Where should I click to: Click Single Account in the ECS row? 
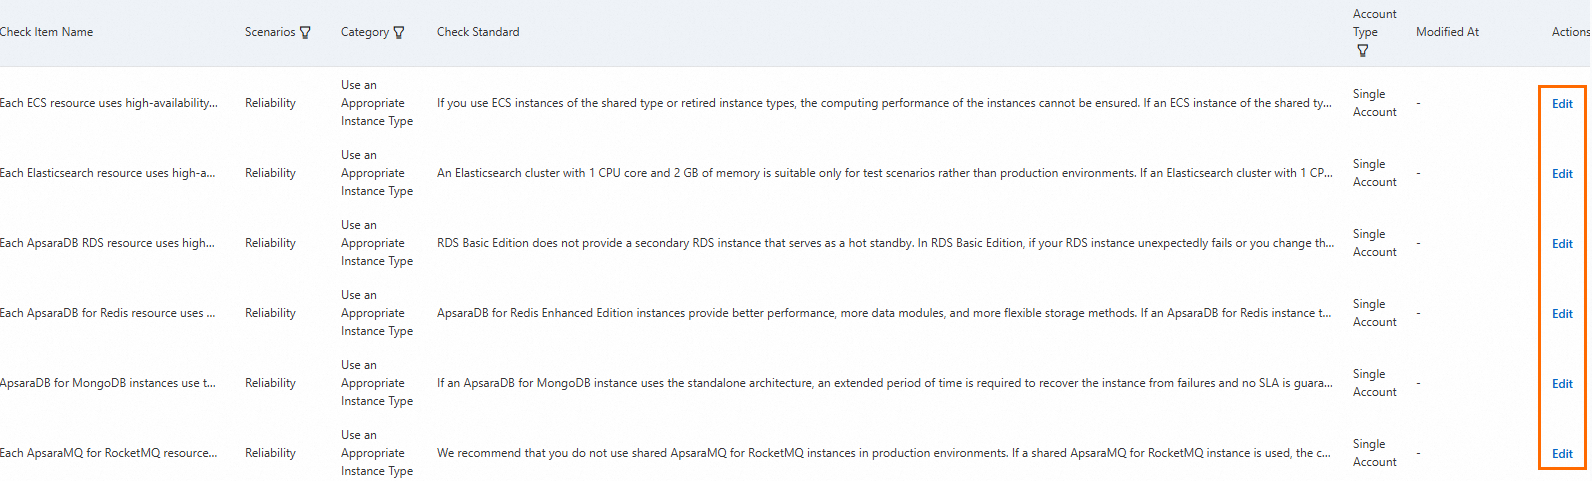coord(1374,103)
